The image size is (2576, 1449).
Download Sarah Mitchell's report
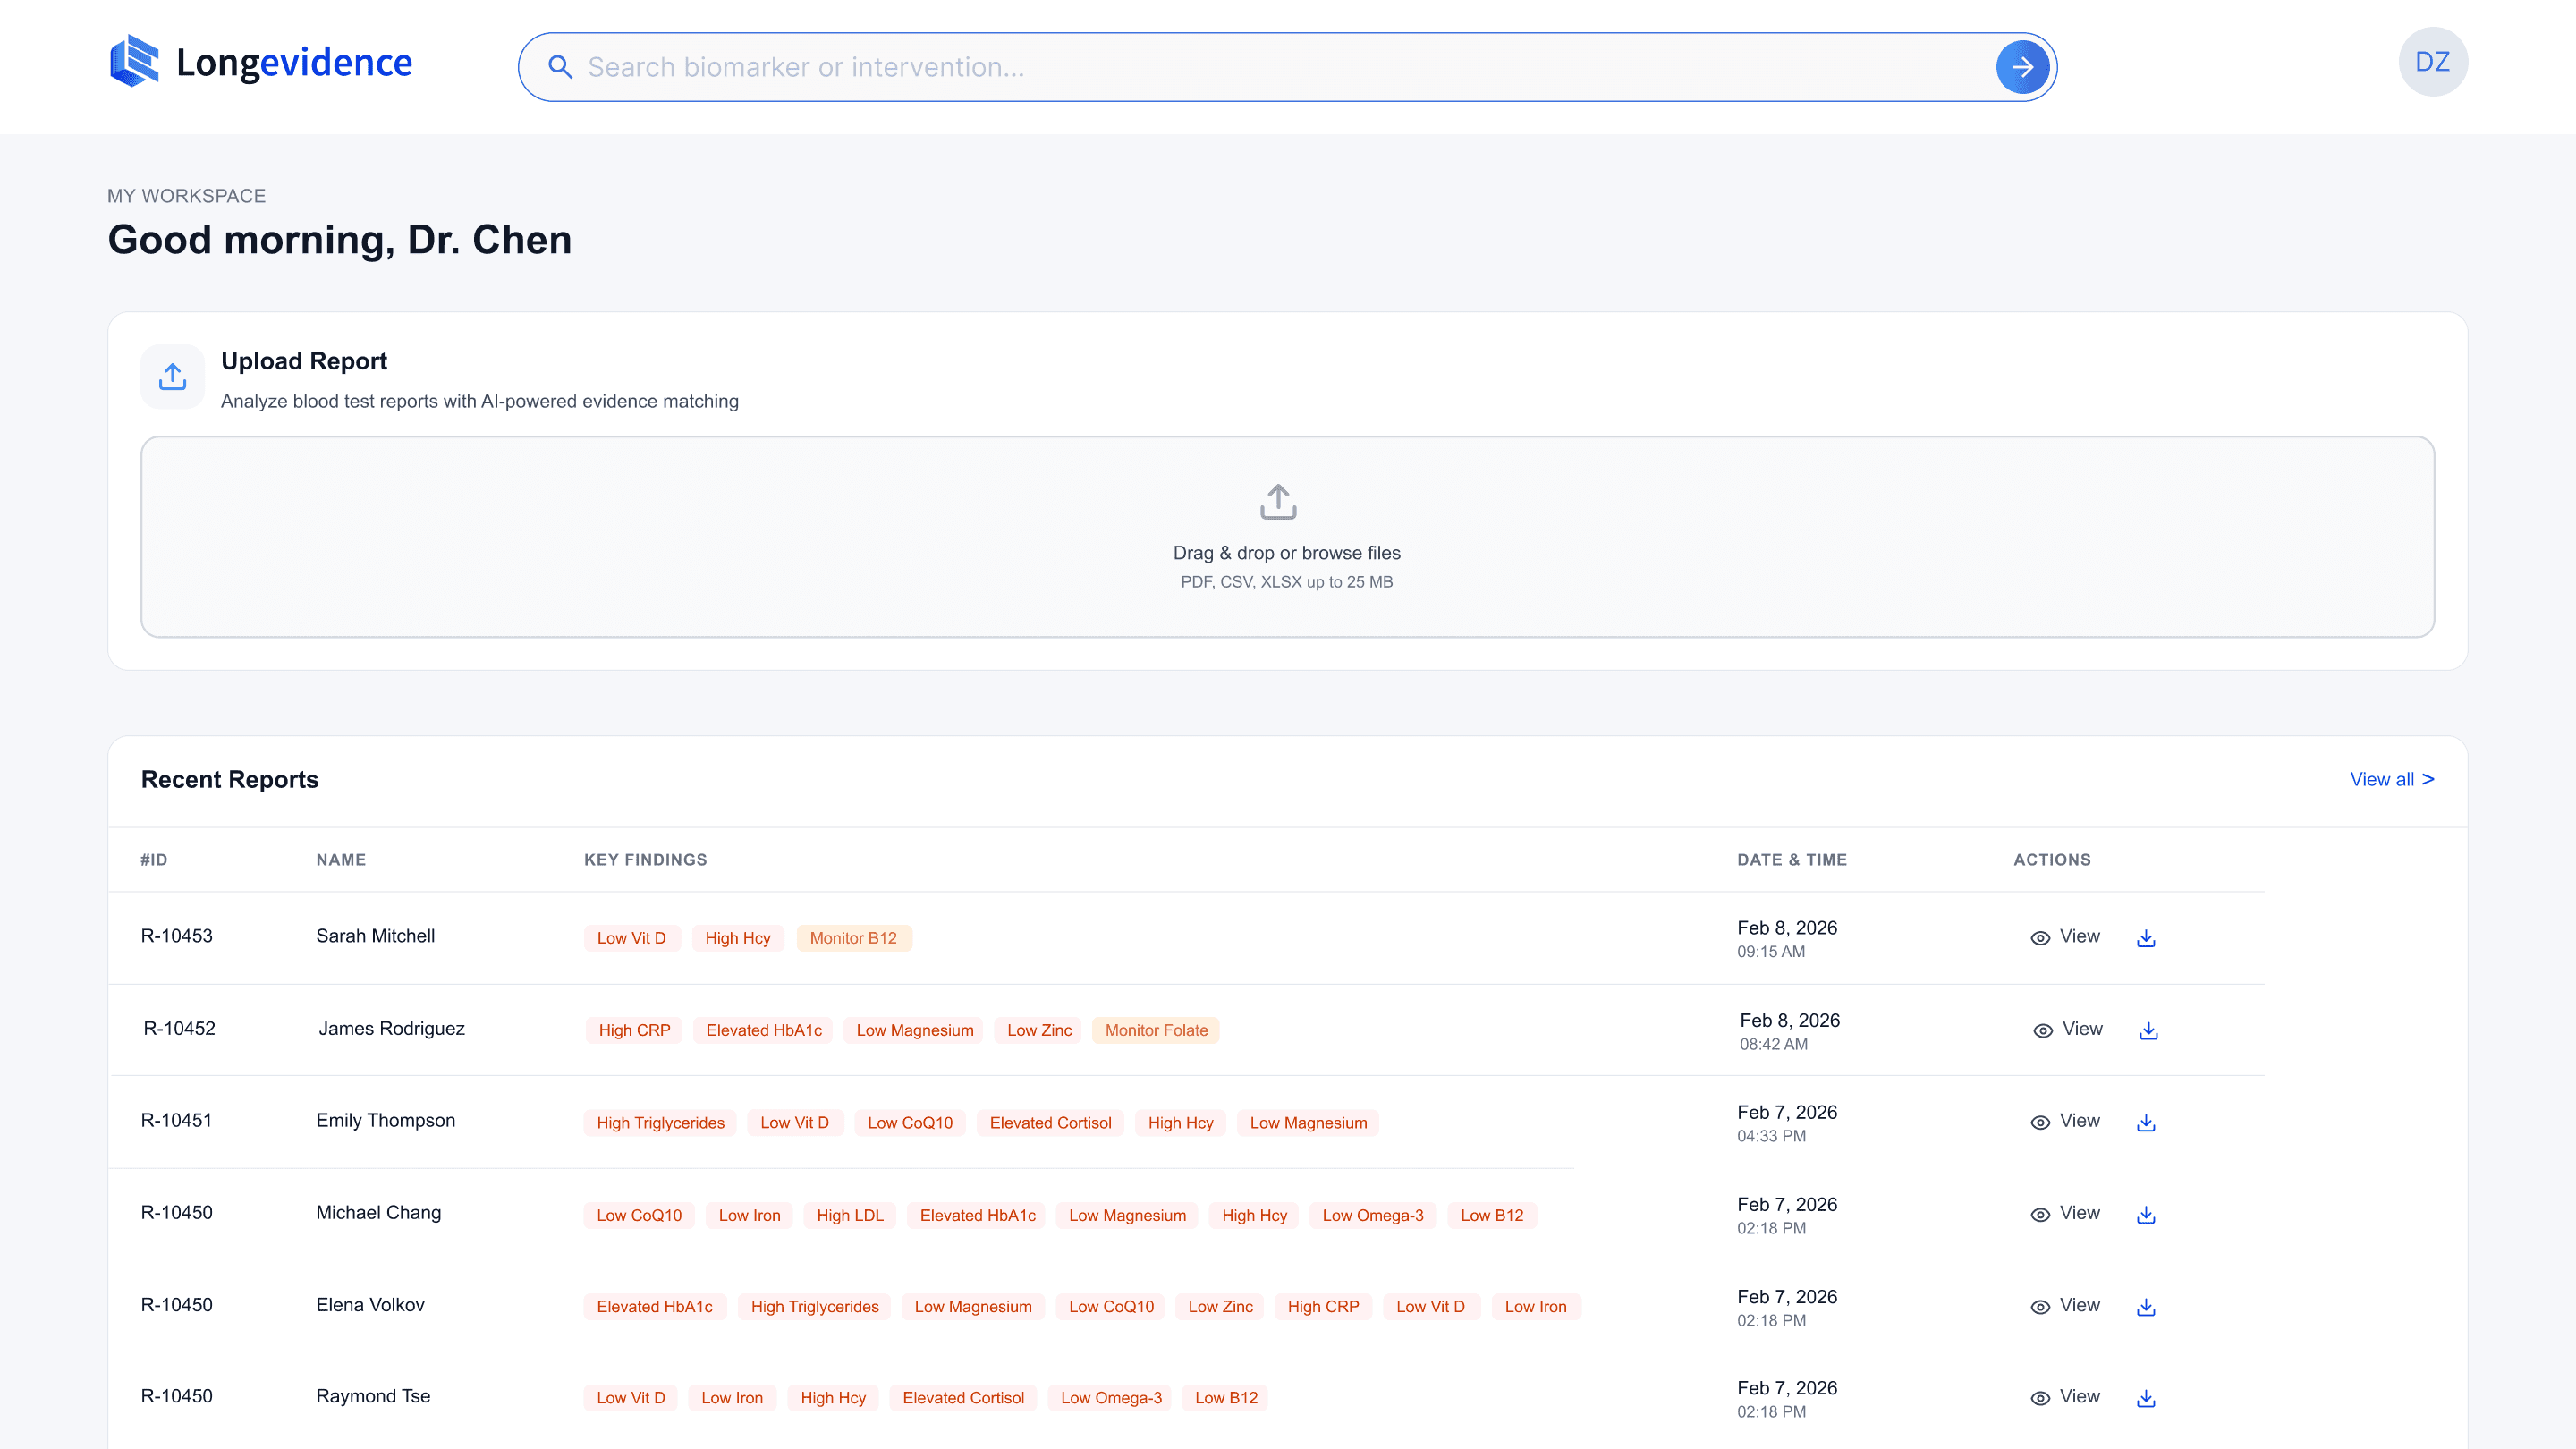pyautogui.click(x=2146, y=938)
